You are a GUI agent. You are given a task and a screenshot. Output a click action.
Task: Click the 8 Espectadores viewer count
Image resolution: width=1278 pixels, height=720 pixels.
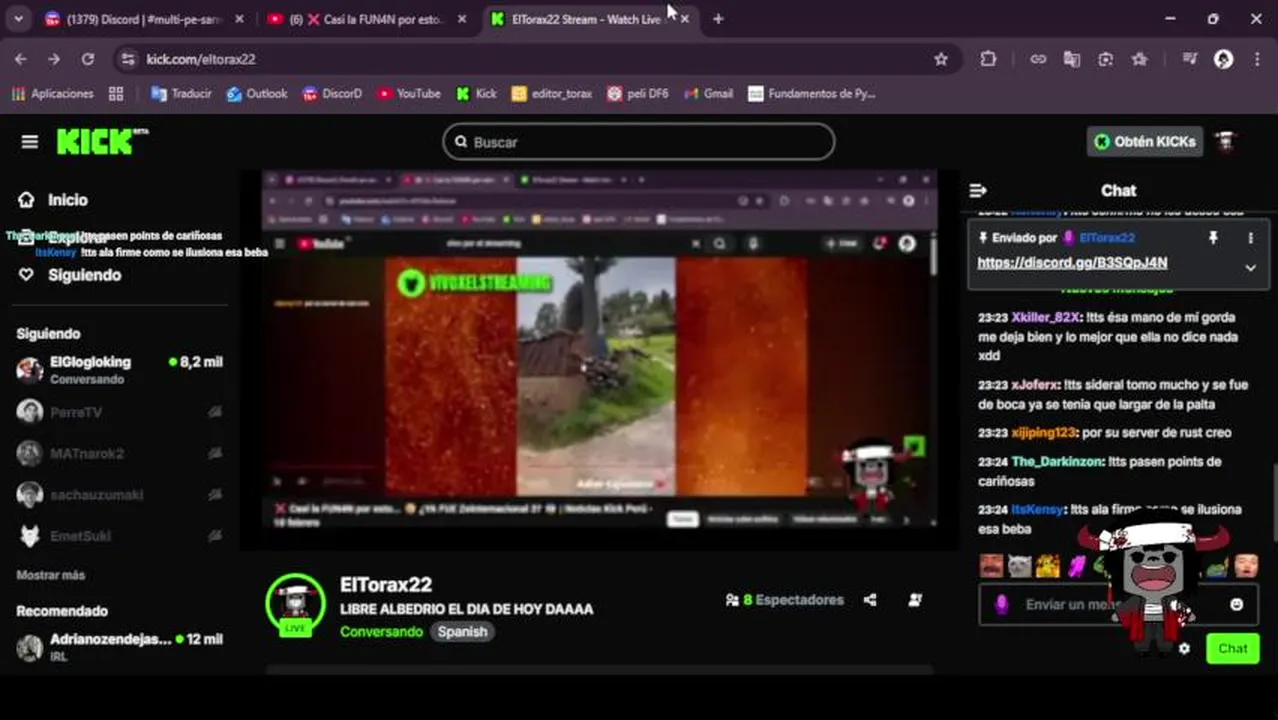785,600
